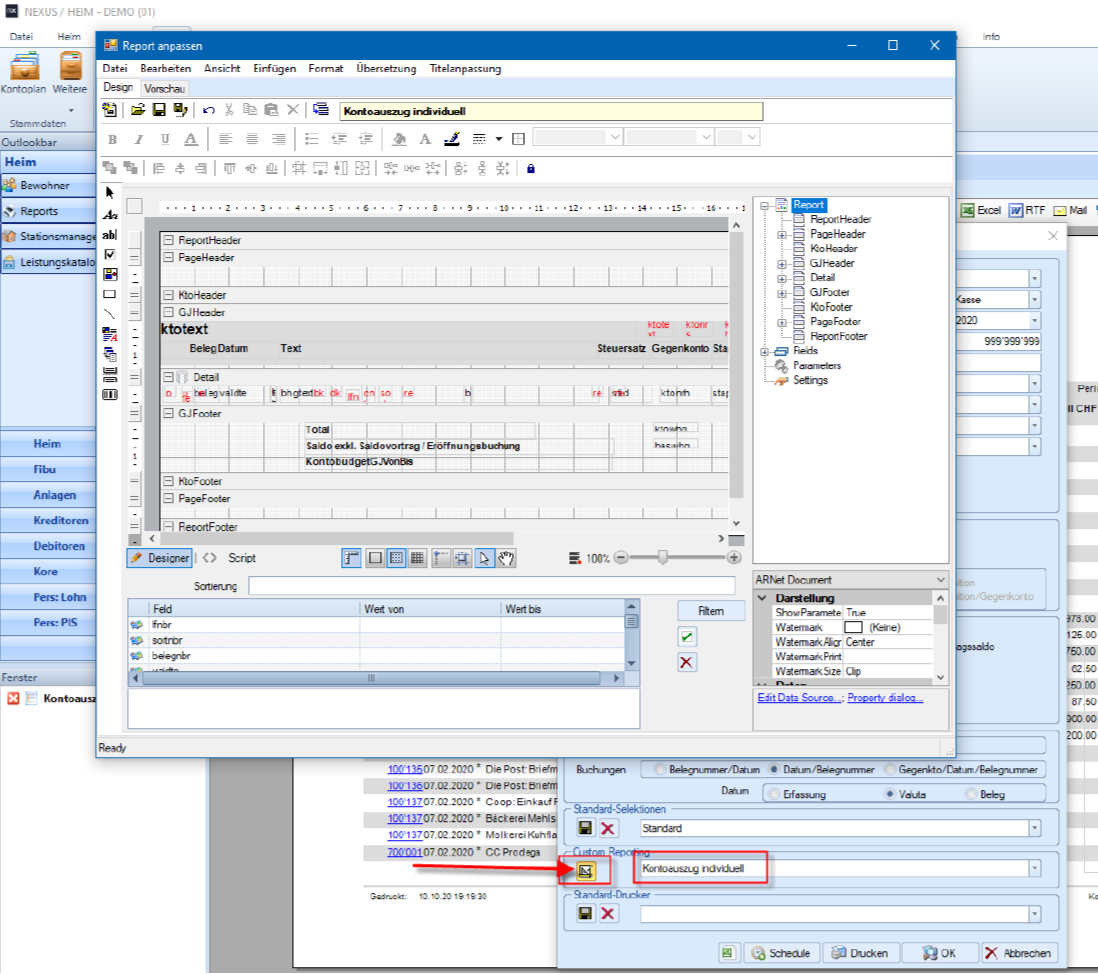Image resolution: width=1098 pixels, height=974 pixels.
Task: Choose the Belegnummer/Datum radio option
Action: pos(658,769)
